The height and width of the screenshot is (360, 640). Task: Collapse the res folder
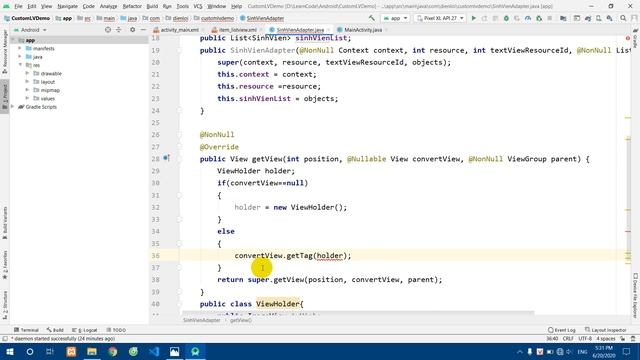(x=20, y=65)
